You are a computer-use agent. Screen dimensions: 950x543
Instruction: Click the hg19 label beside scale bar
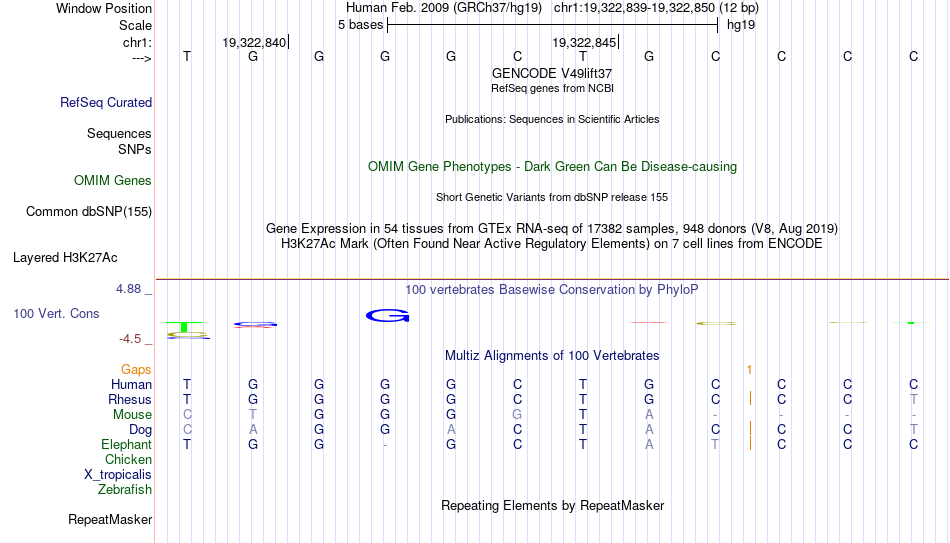pyautogui.click(x=741, y=25)
